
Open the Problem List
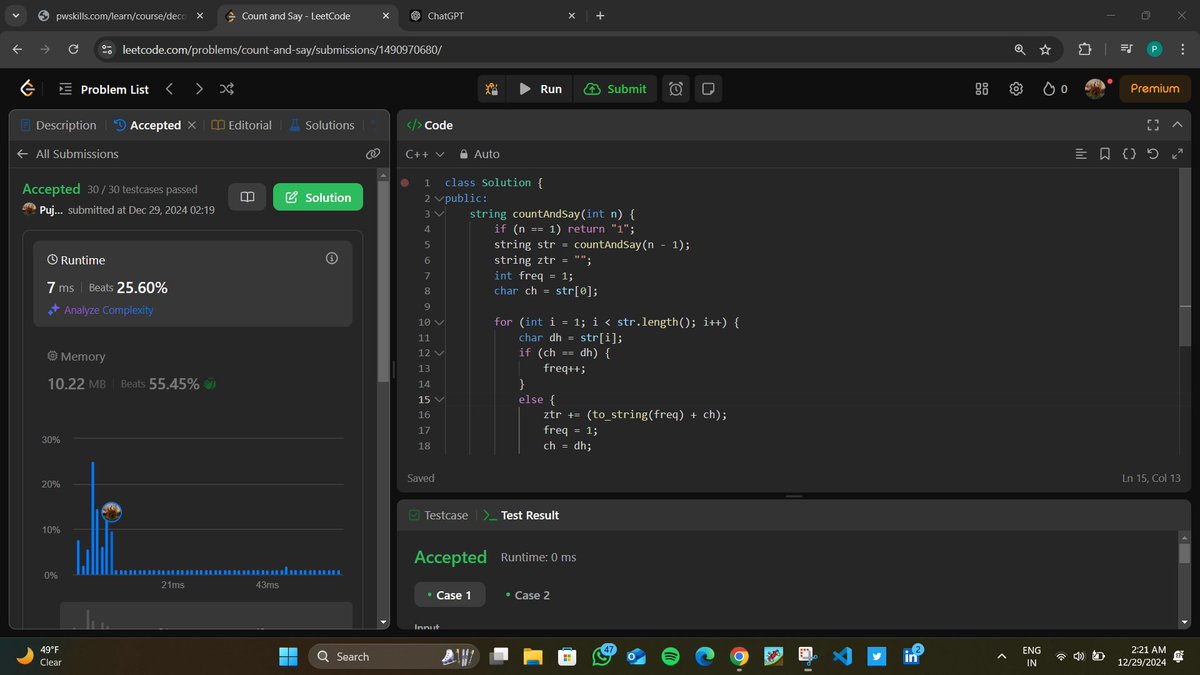(103, 89)
